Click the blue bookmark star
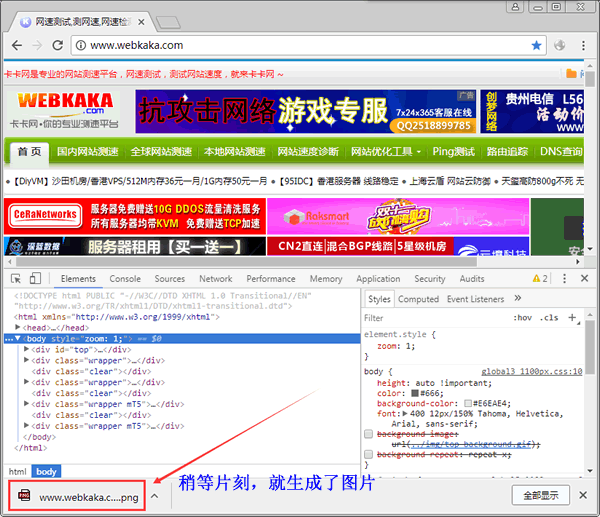The height and width of the screenshot is (517, 600). [536, 46]
